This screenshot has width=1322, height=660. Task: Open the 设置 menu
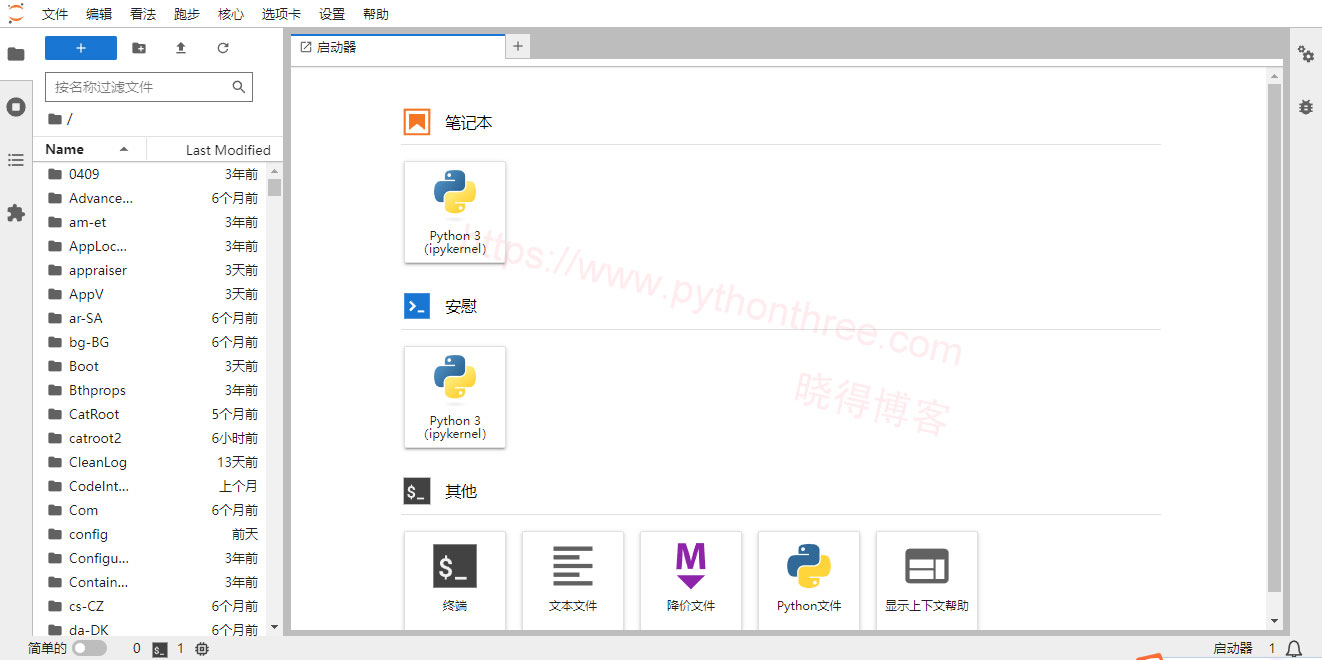332,14
